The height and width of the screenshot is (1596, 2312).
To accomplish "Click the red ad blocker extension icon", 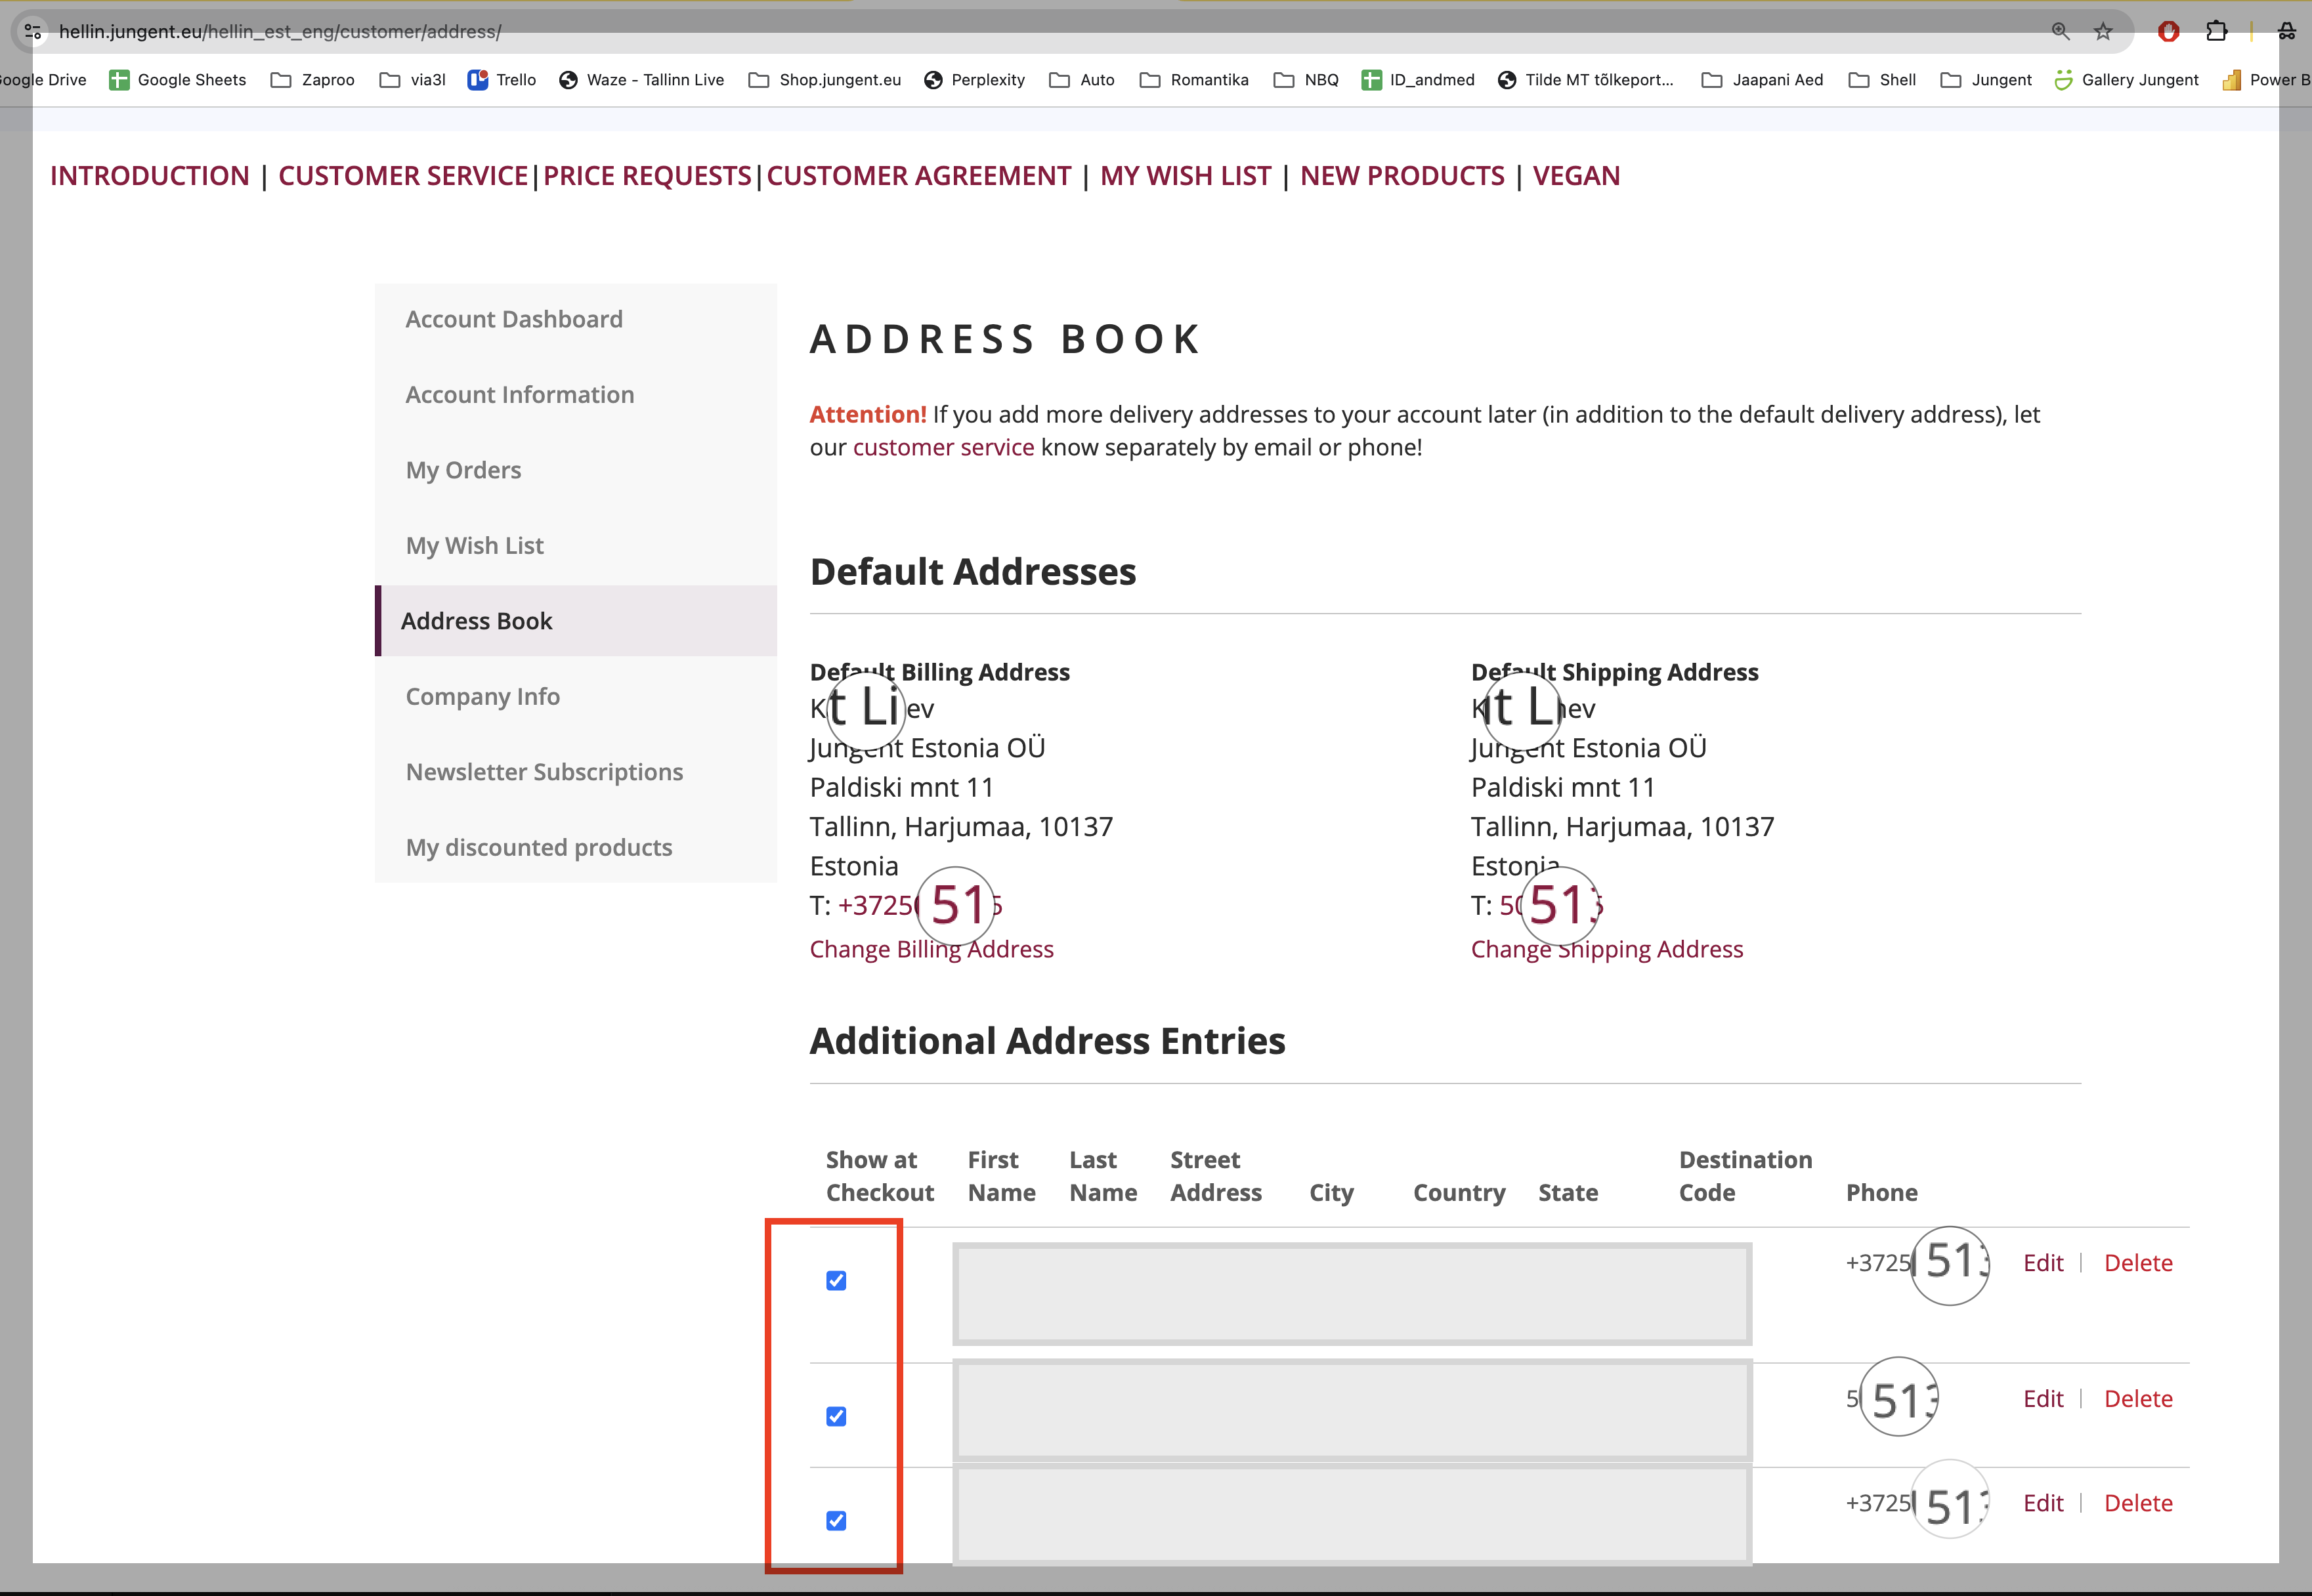I will (2168, 31).
